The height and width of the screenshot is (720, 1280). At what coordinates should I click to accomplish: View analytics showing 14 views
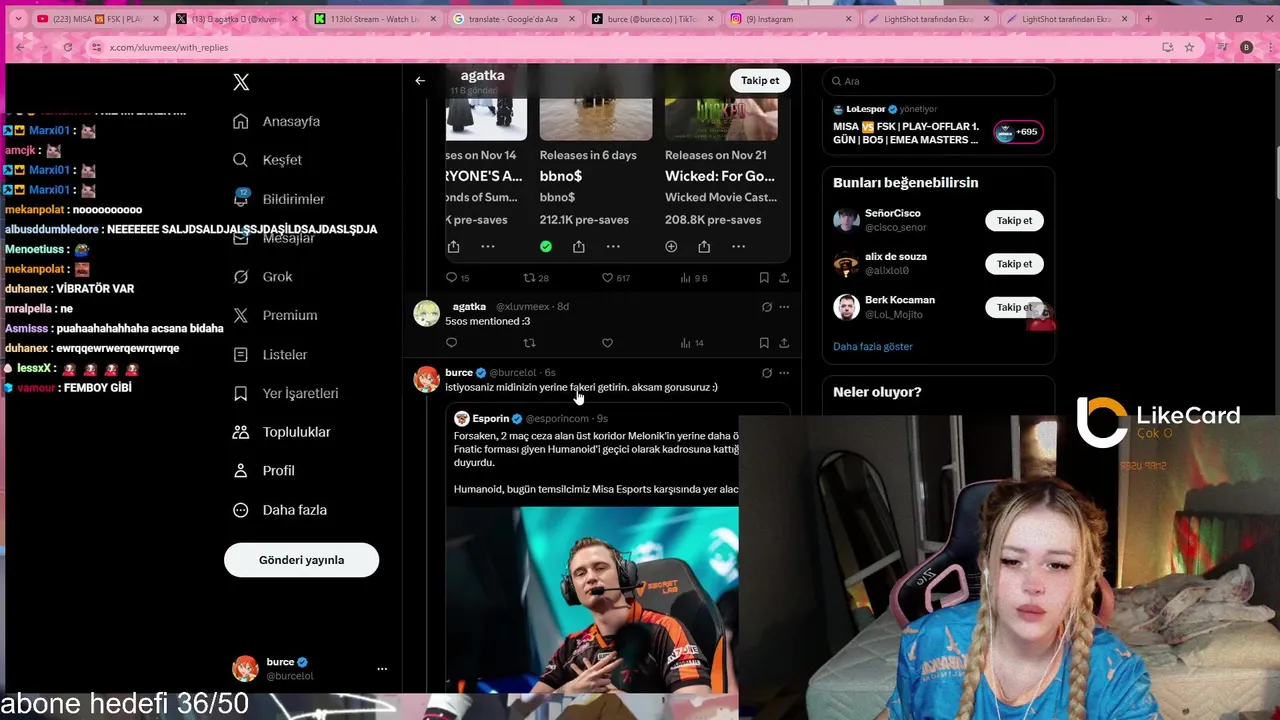(x=691, y=343)
